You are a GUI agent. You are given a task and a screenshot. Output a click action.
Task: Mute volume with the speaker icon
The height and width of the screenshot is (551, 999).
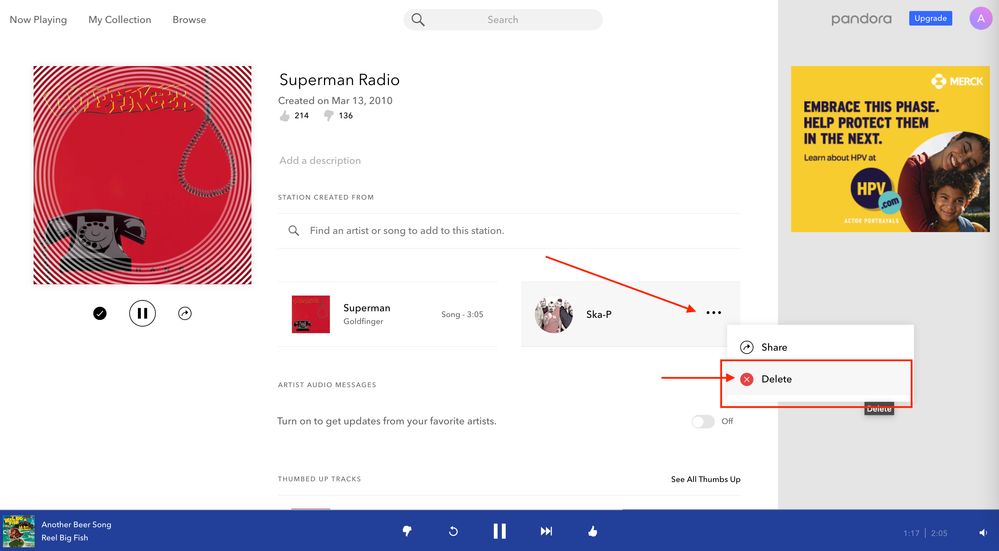982,533
